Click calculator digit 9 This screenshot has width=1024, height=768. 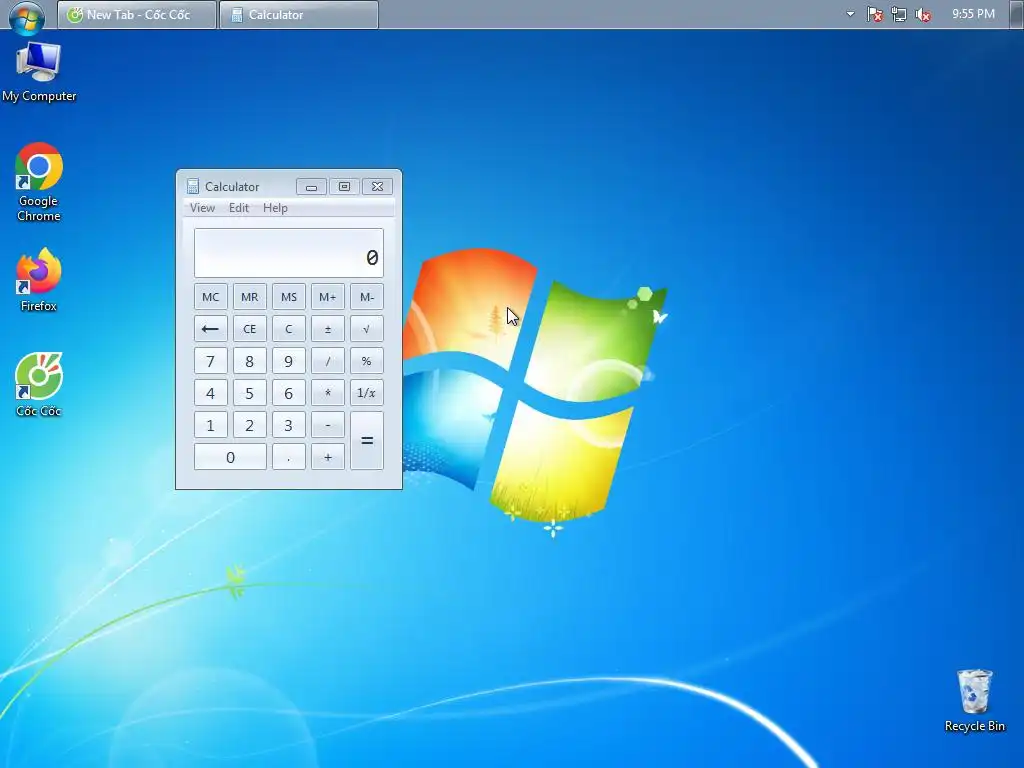click(289, 360)
